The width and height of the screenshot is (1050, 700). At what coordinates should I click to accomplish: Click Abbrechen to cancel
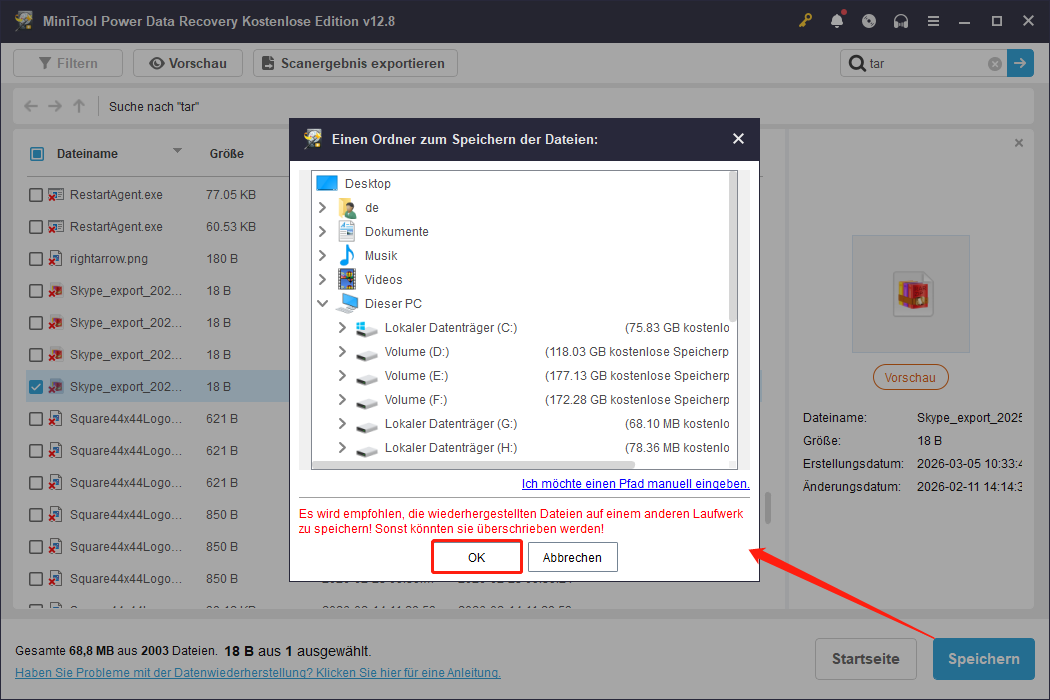point(573,557)
